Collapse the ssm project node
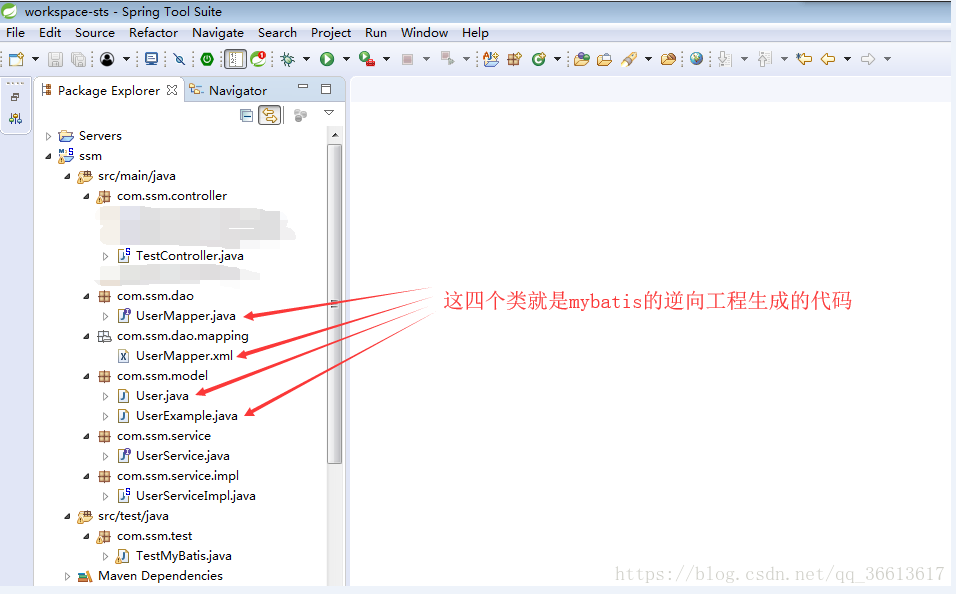The width and height of the screenshot is (956, 594). [48, 156]
